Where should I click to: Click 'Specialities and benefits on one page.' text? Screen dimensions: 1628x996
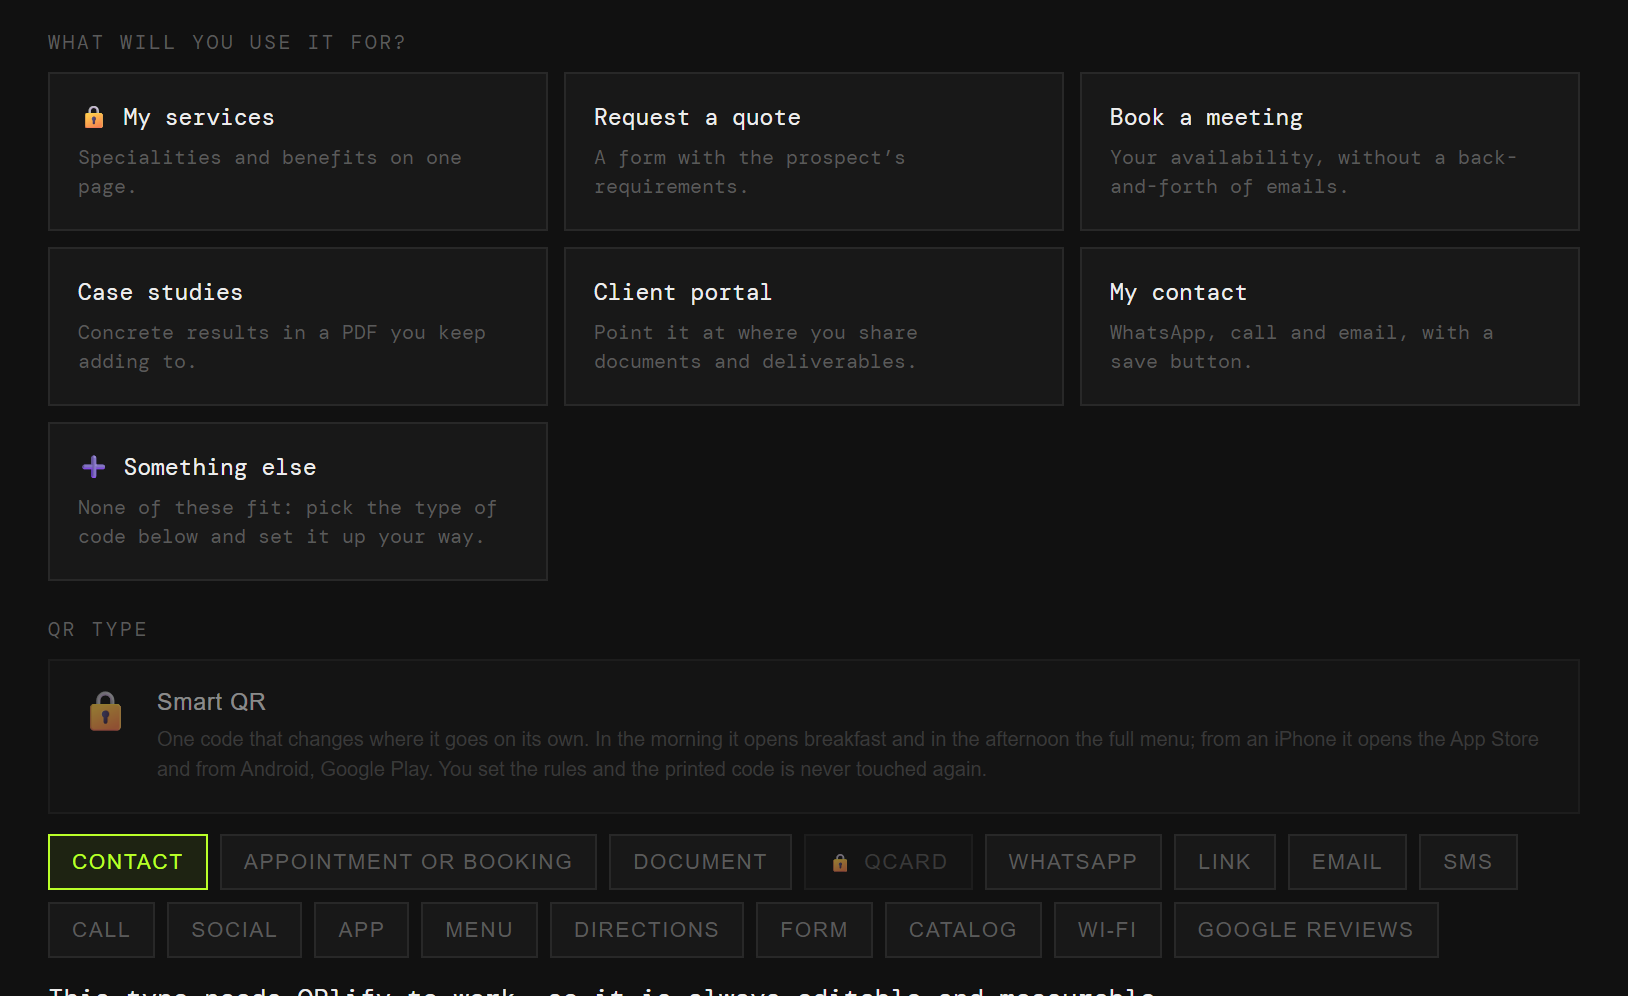tap(270, 172)
